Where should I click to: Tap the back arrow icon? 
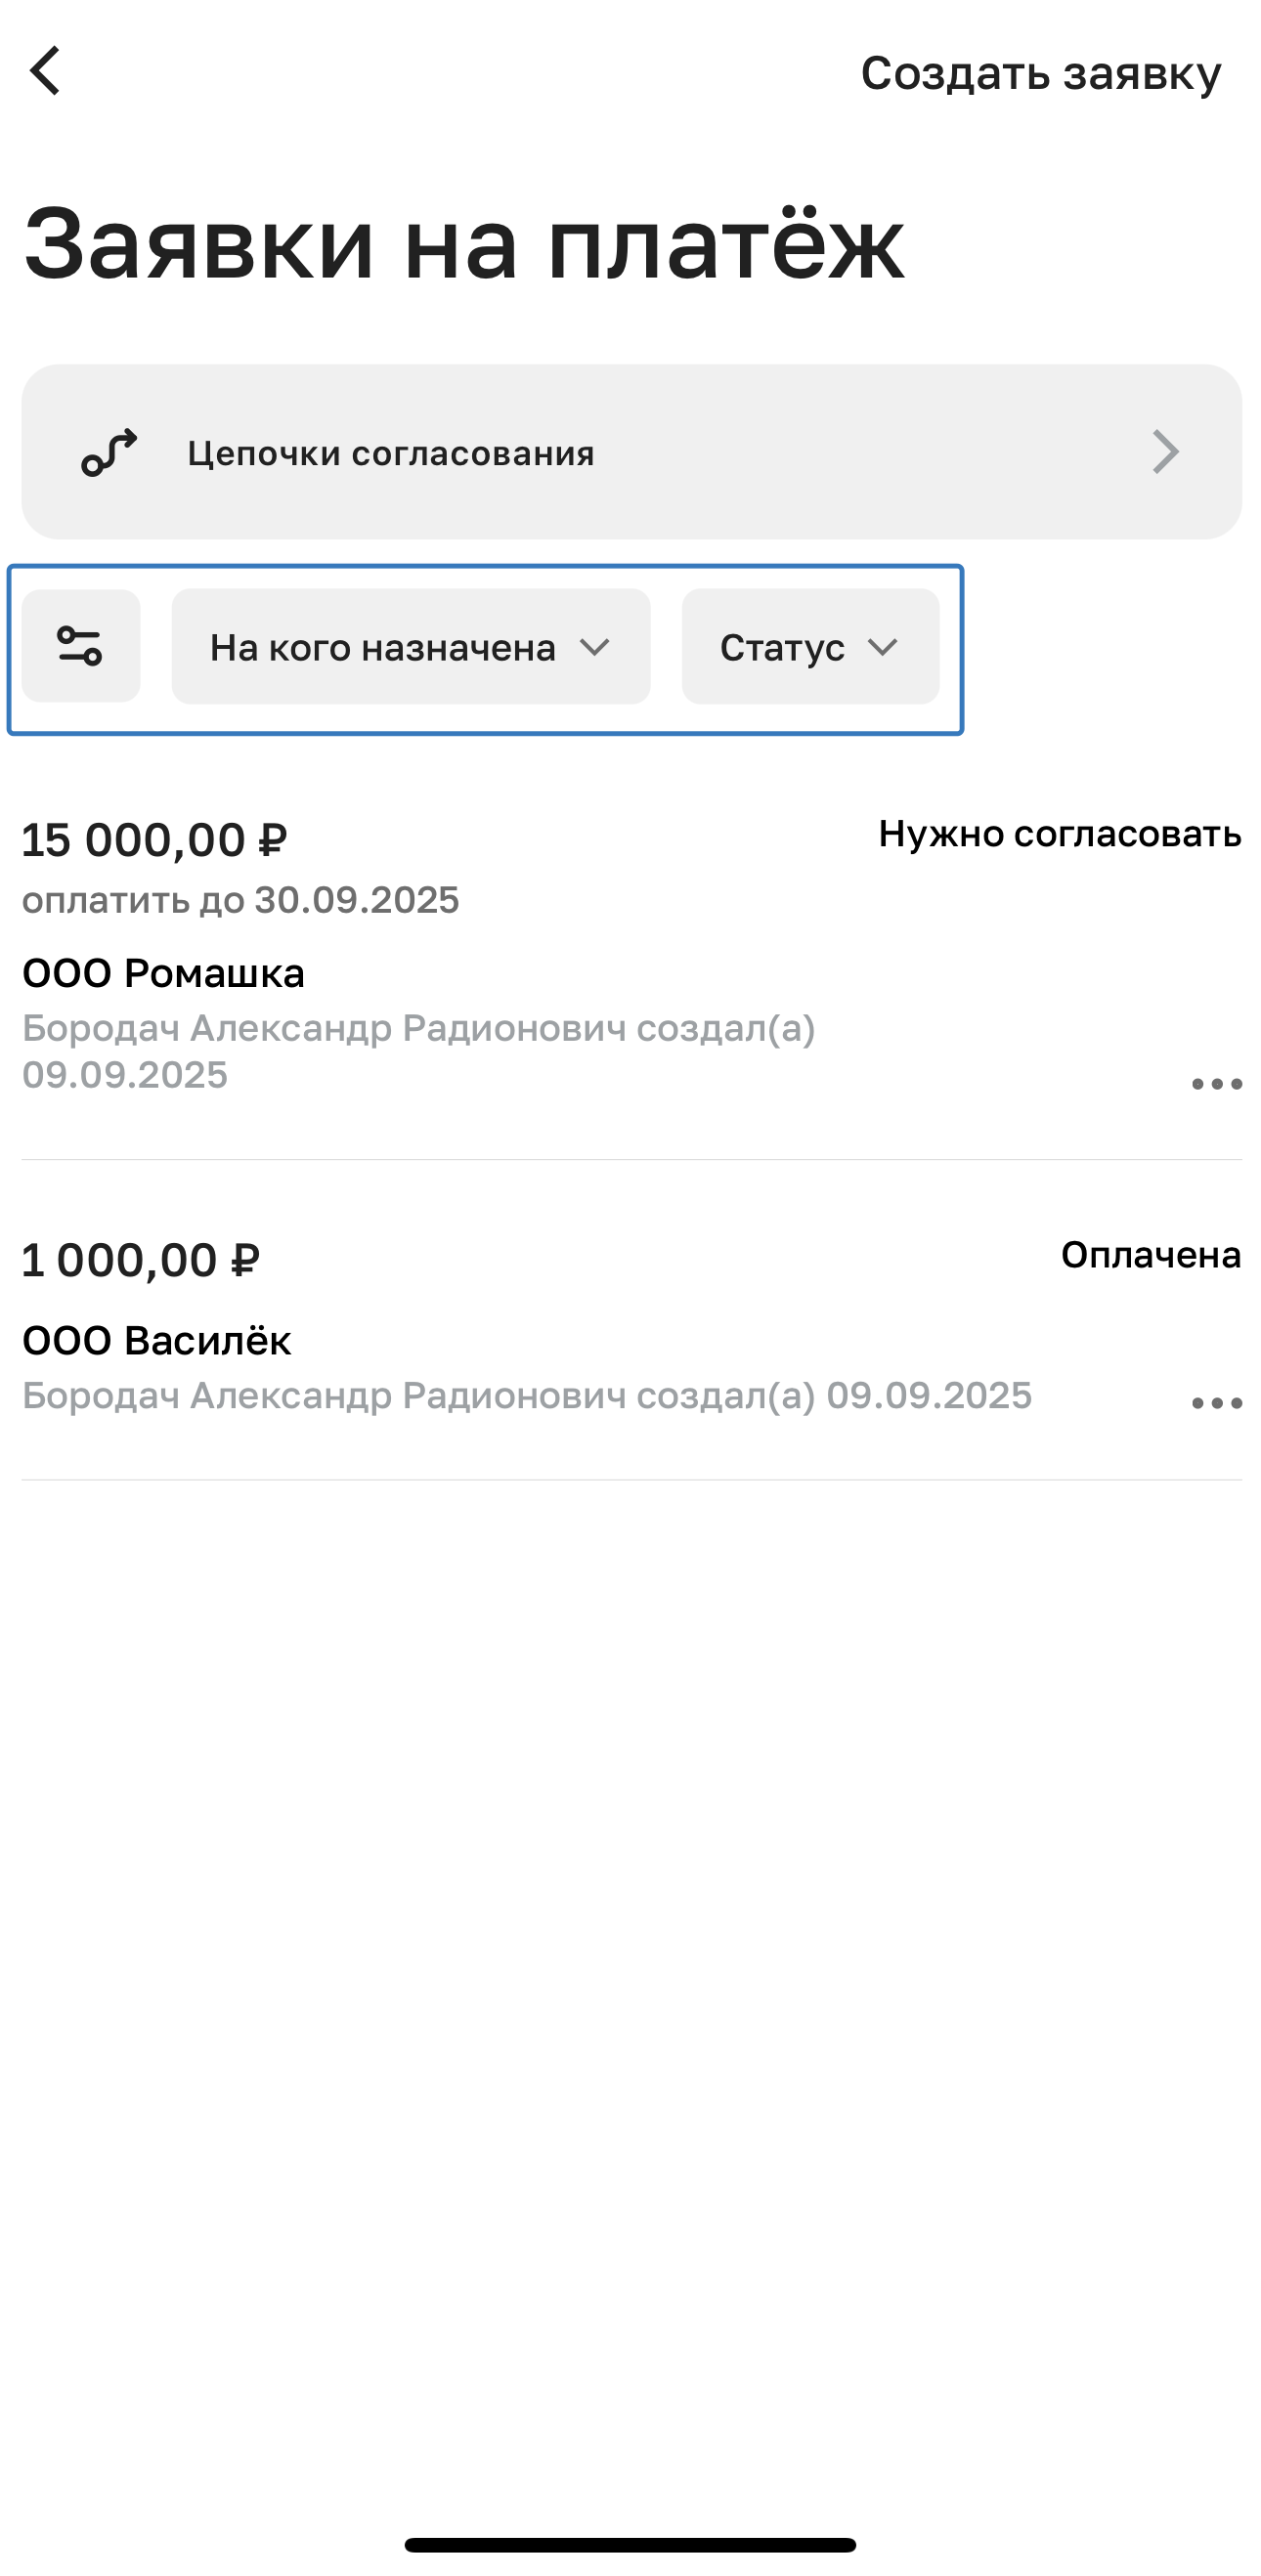click(x=46, y=71)
